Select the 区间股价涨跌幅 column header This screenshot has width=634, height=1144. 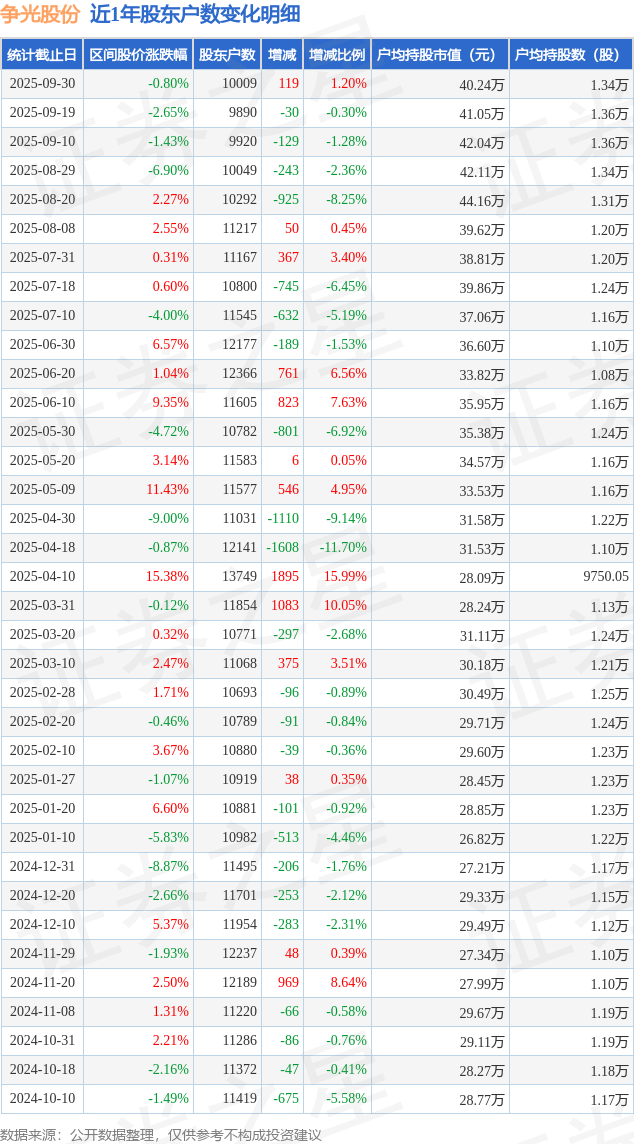(138, 55)
